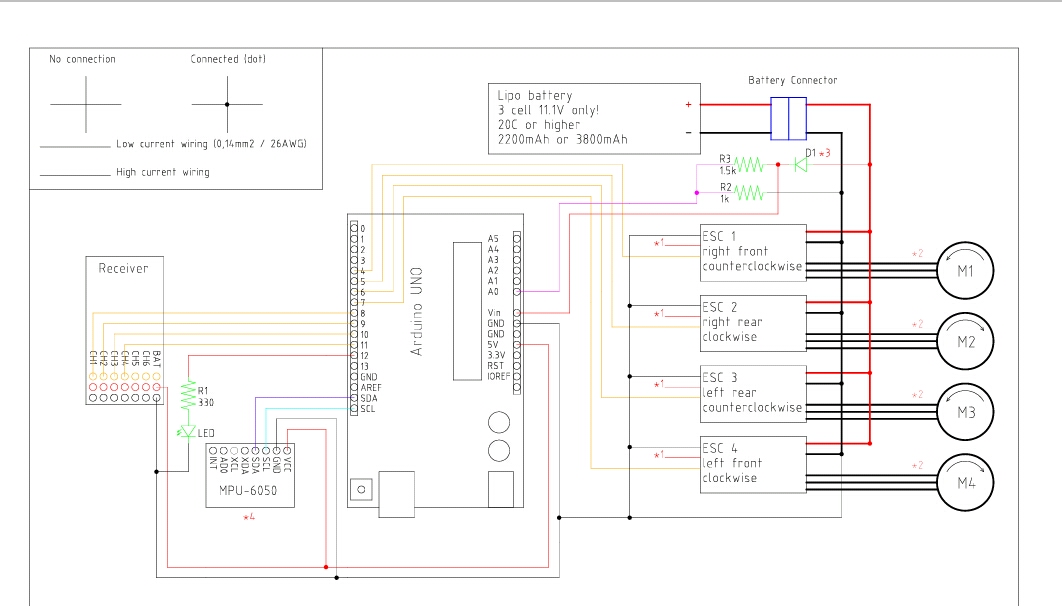Click the Arduino USB connector outline
Screen dimensions: 1062x606
click(x=396, y=495)
